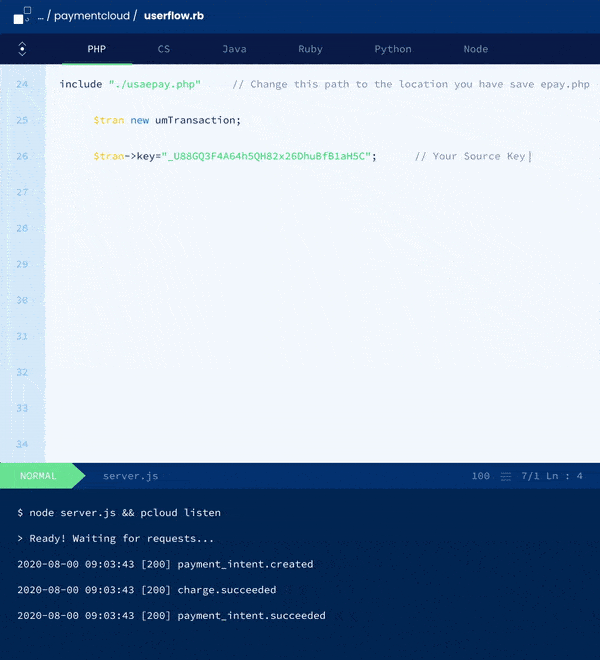The image size is (600, 660).
Task: Click the "./usaepay.php" string
Action: (x=155, y=84)
